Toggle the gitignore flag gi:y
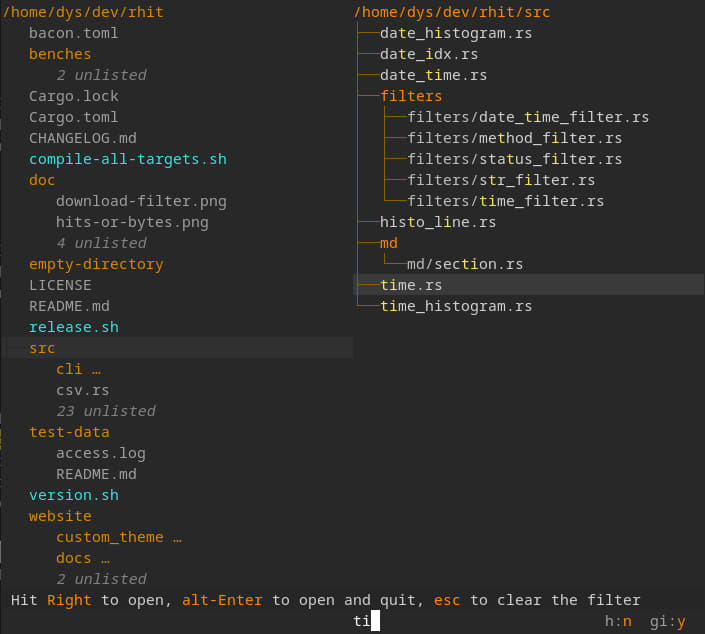Image resolution: width=705 pixels, height=634 pixels. point(667,621)
